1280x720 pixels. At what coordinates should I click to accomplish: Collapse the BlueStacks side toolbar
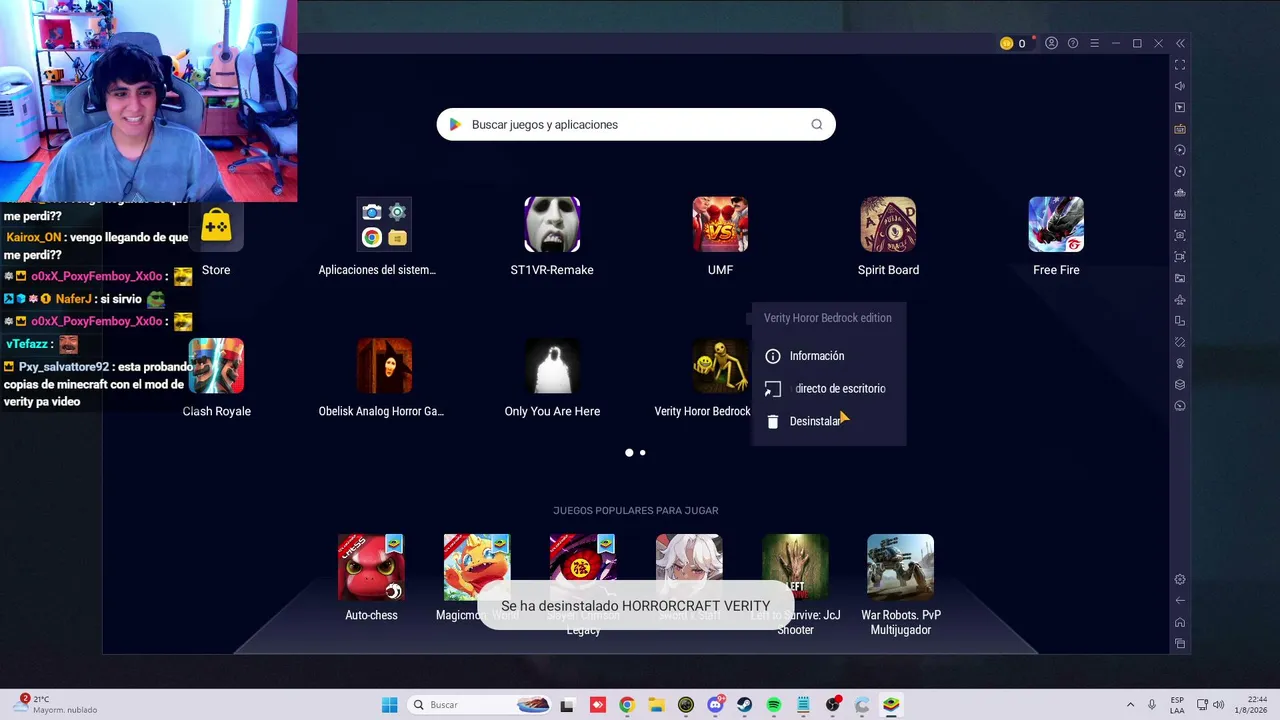click(1180, 43)
